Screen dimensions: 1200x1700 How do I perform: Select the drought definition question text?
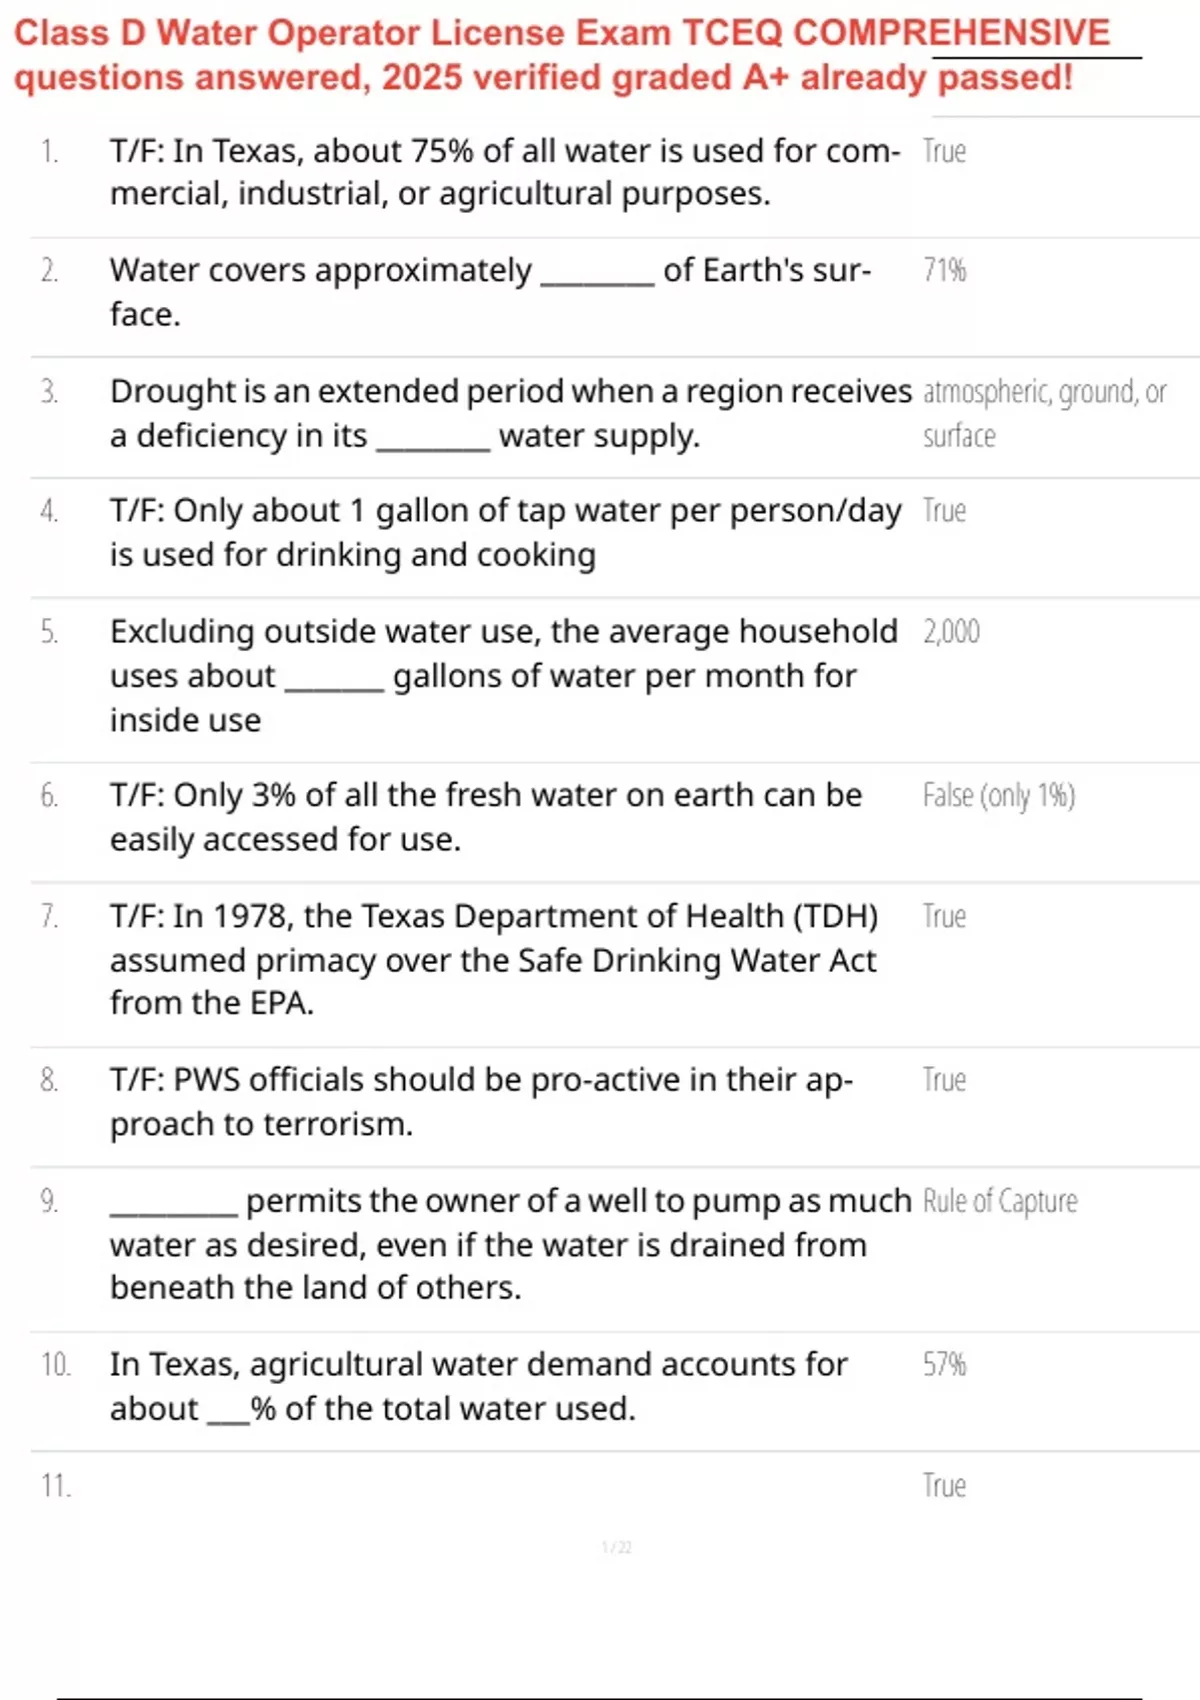[x=510, y=413]
